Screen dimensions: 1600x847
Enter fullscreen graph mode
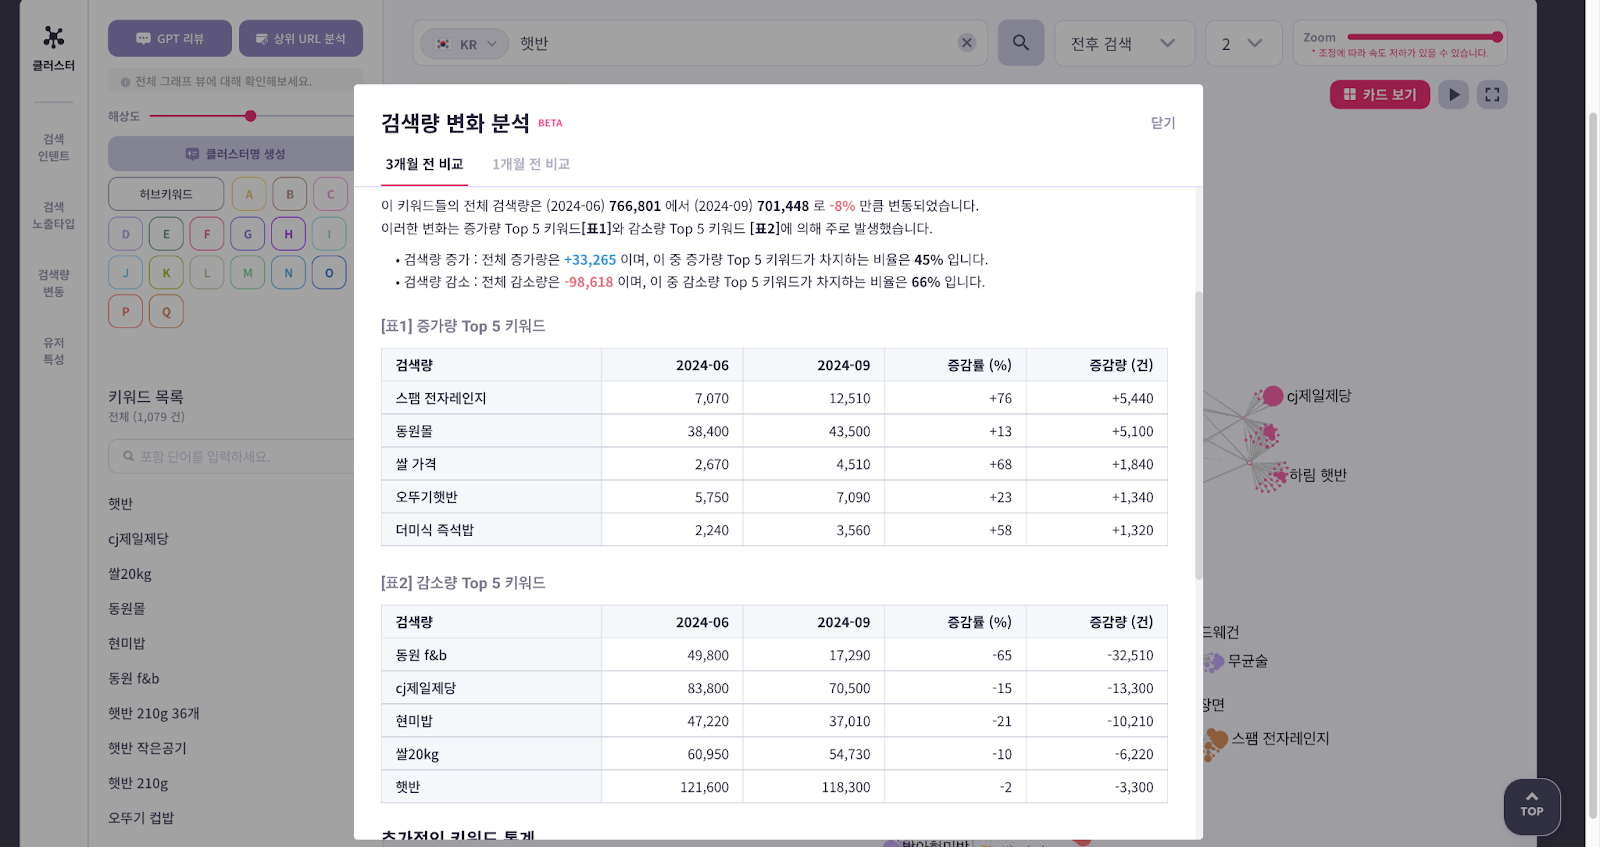point(1492,95)
